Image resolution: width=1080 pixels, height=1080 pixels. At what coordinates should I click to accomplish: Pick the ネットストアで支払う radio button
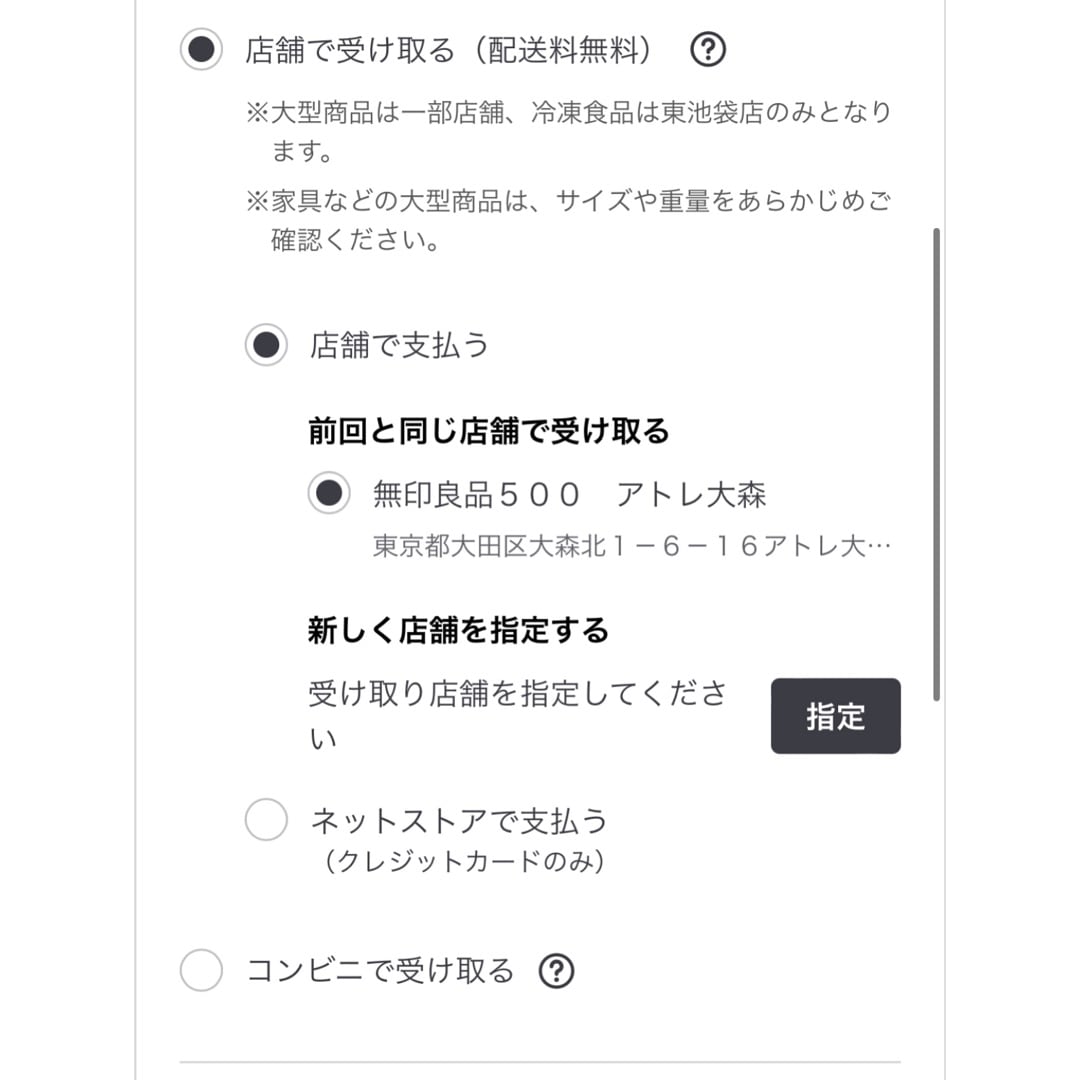[x=266, y=821]
